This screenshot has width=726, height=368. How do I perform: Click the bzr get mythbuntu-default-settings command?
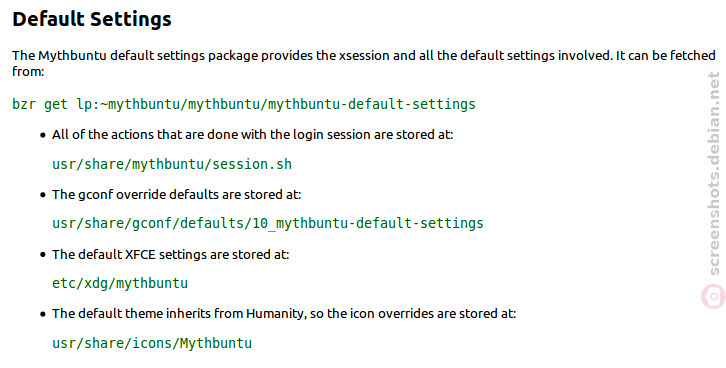point(244,104)
